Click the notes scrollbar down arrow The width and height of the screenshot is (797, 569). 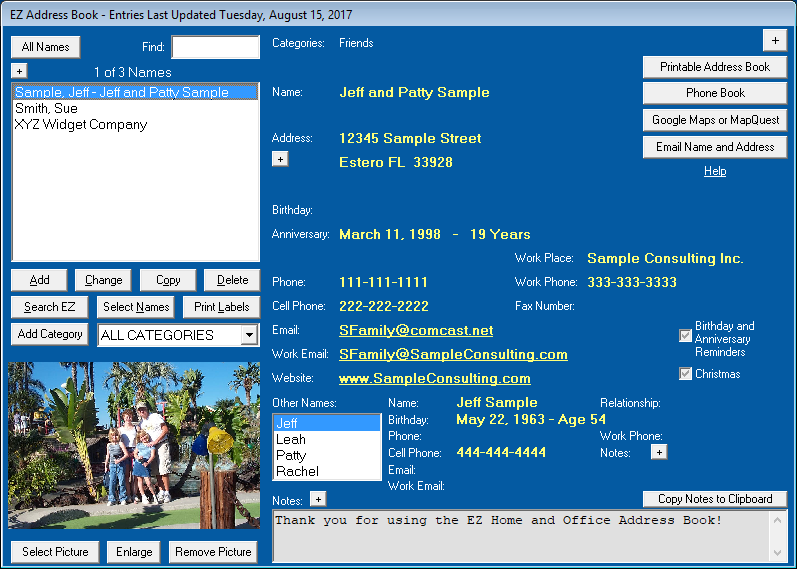click(x=777, y=552)
